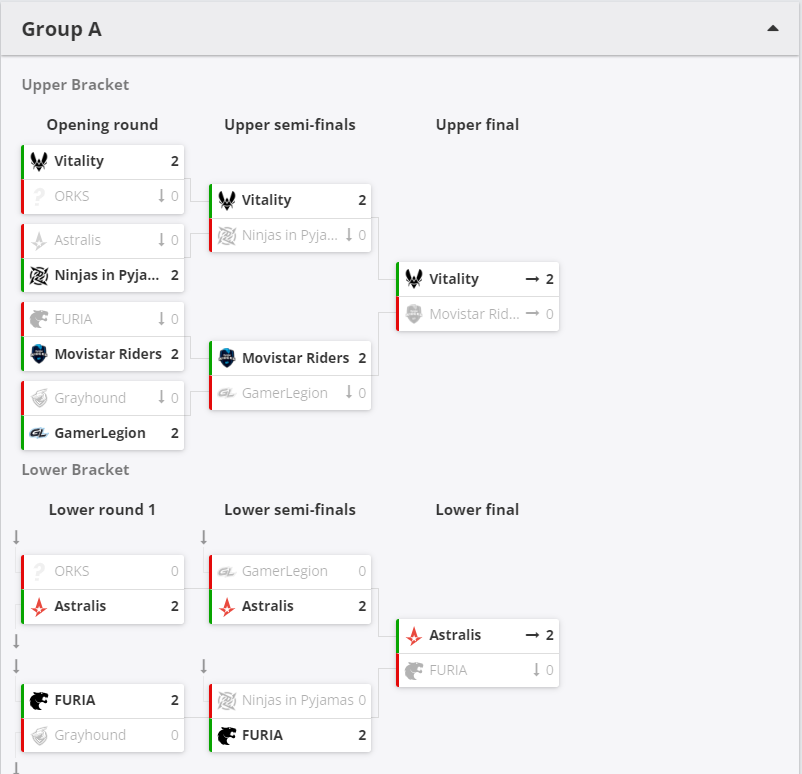Select FURIA vs Movistar Riders score 2
This screenshot has width=802, height=774.
174,354
